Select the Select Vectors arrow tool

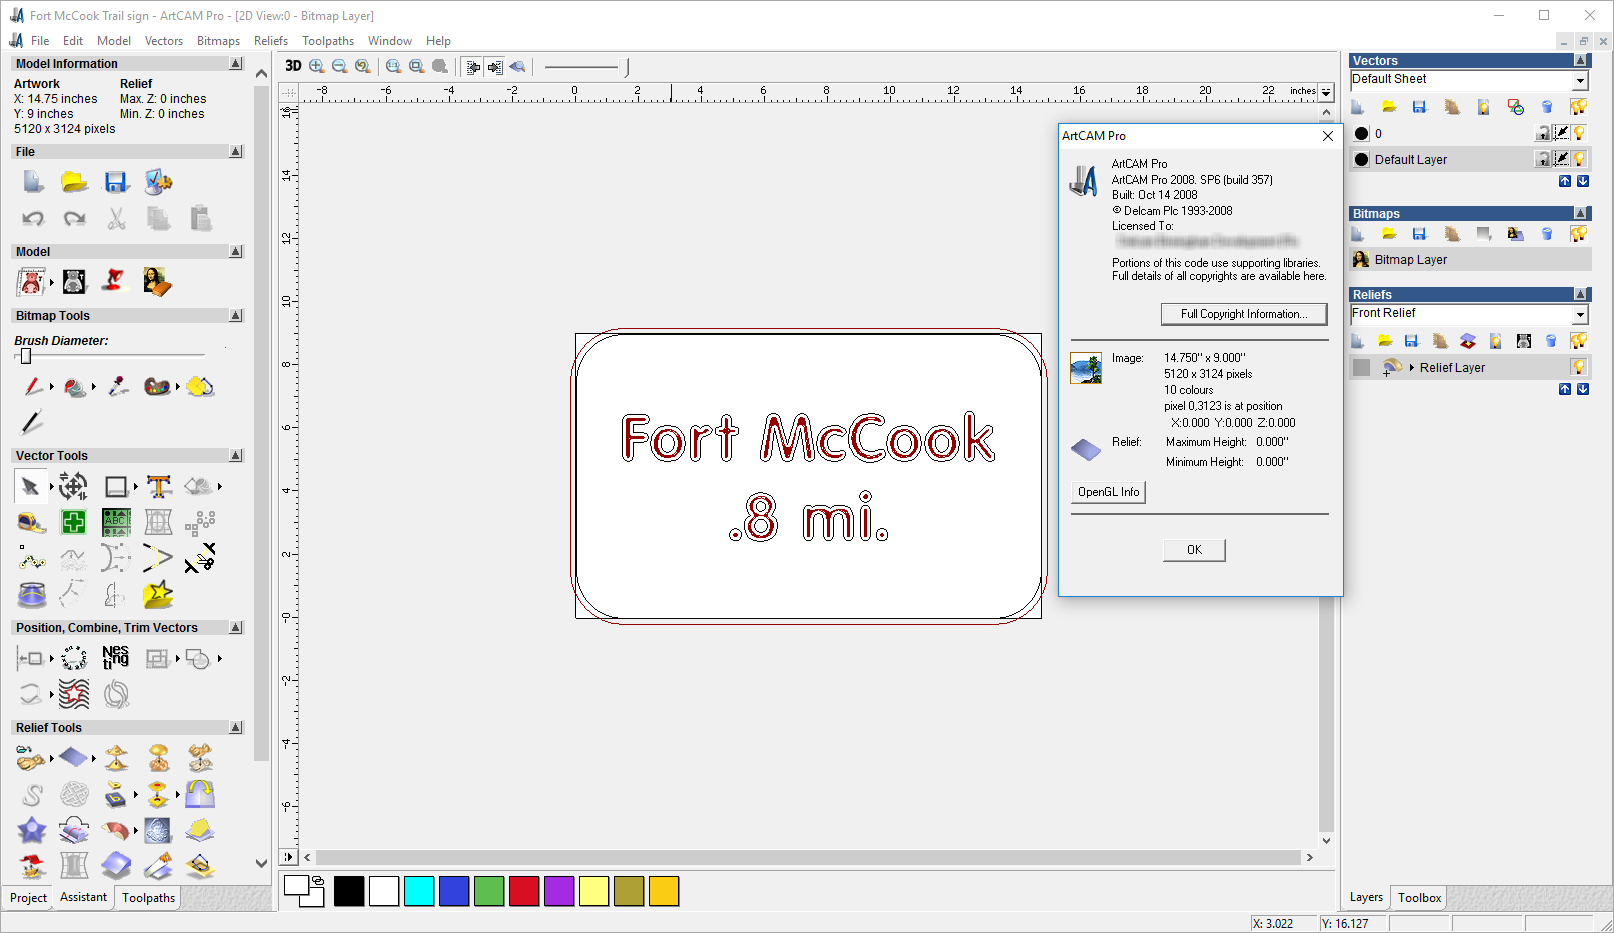(31, 487)
